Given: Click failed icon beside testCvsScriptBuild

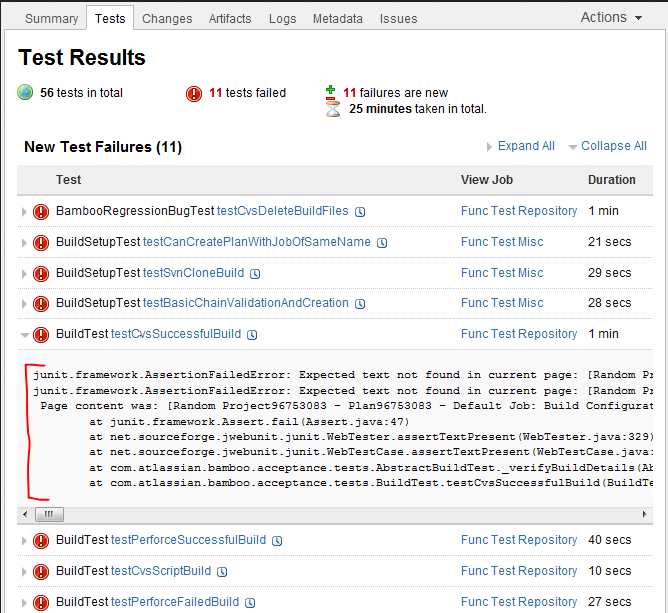Looking at the screenshot, I should pyautogui.click(x=41, y=572).
